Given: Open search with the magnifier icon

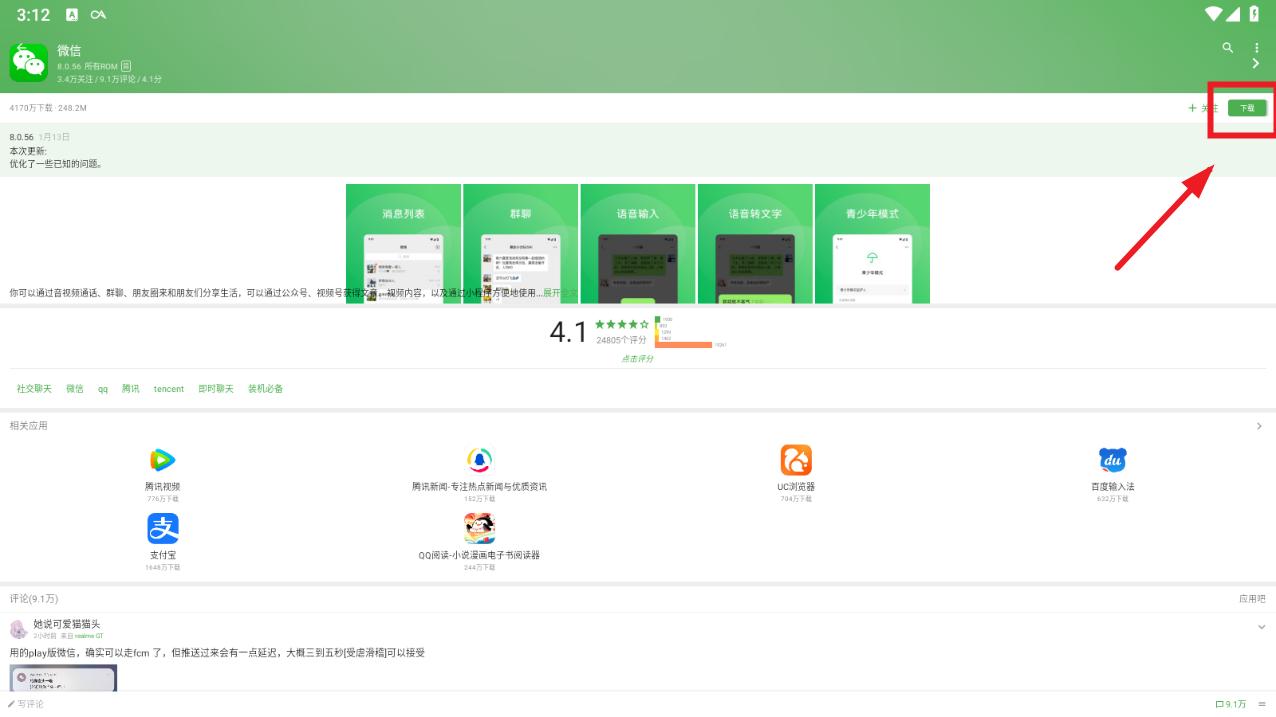Looking at the screenshot, I should 1228,47.
